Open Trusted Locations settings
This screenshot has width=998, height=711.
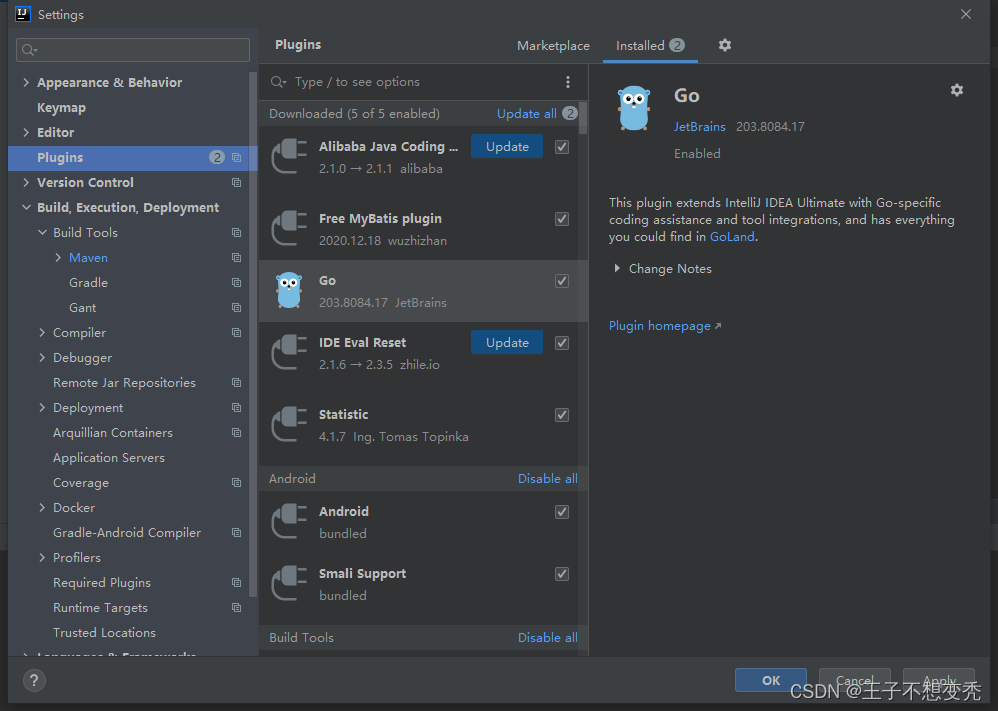pos(104,633)
